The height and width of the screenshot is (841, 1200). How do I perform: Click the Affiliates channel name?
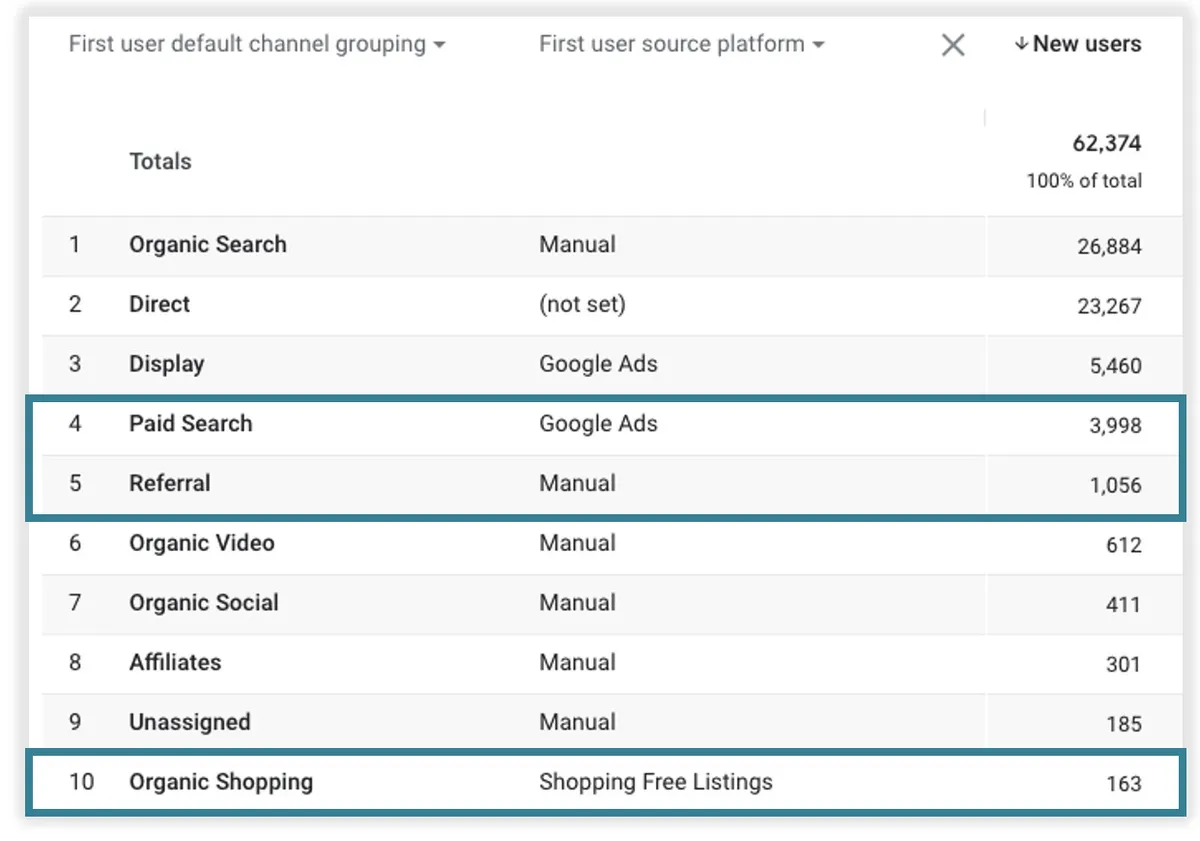pyautogui.click(x=175, y=663)
